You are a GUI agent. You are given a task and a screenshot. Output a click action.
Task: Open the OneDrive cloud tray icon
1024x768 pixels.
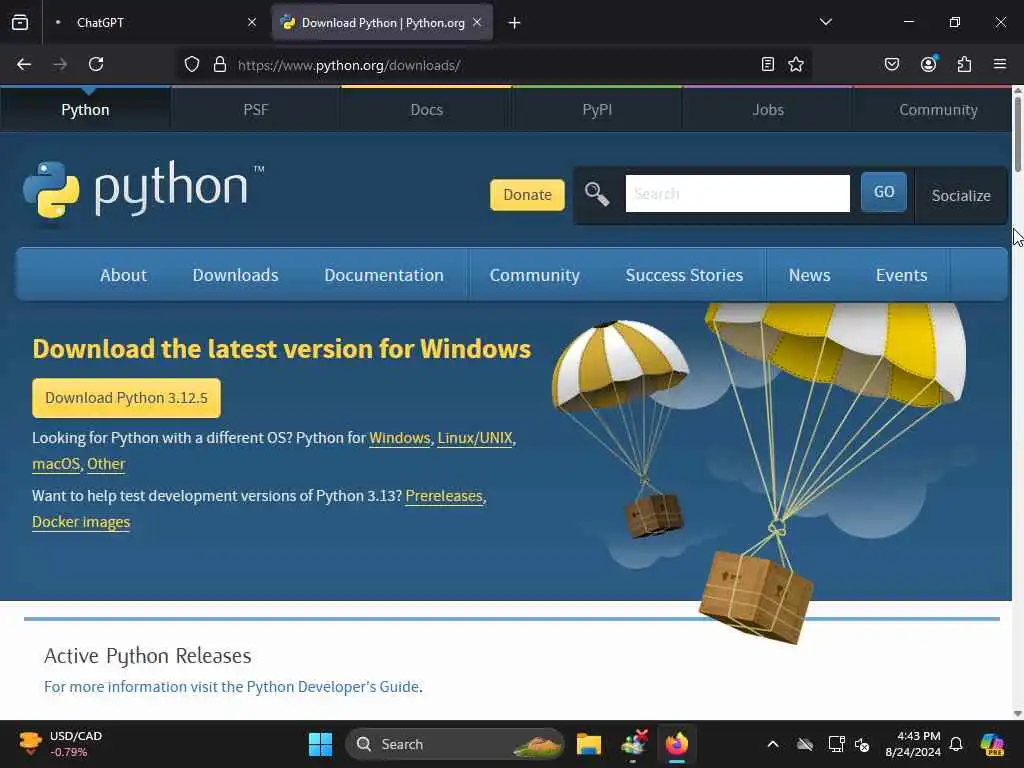tap(805, 744)
